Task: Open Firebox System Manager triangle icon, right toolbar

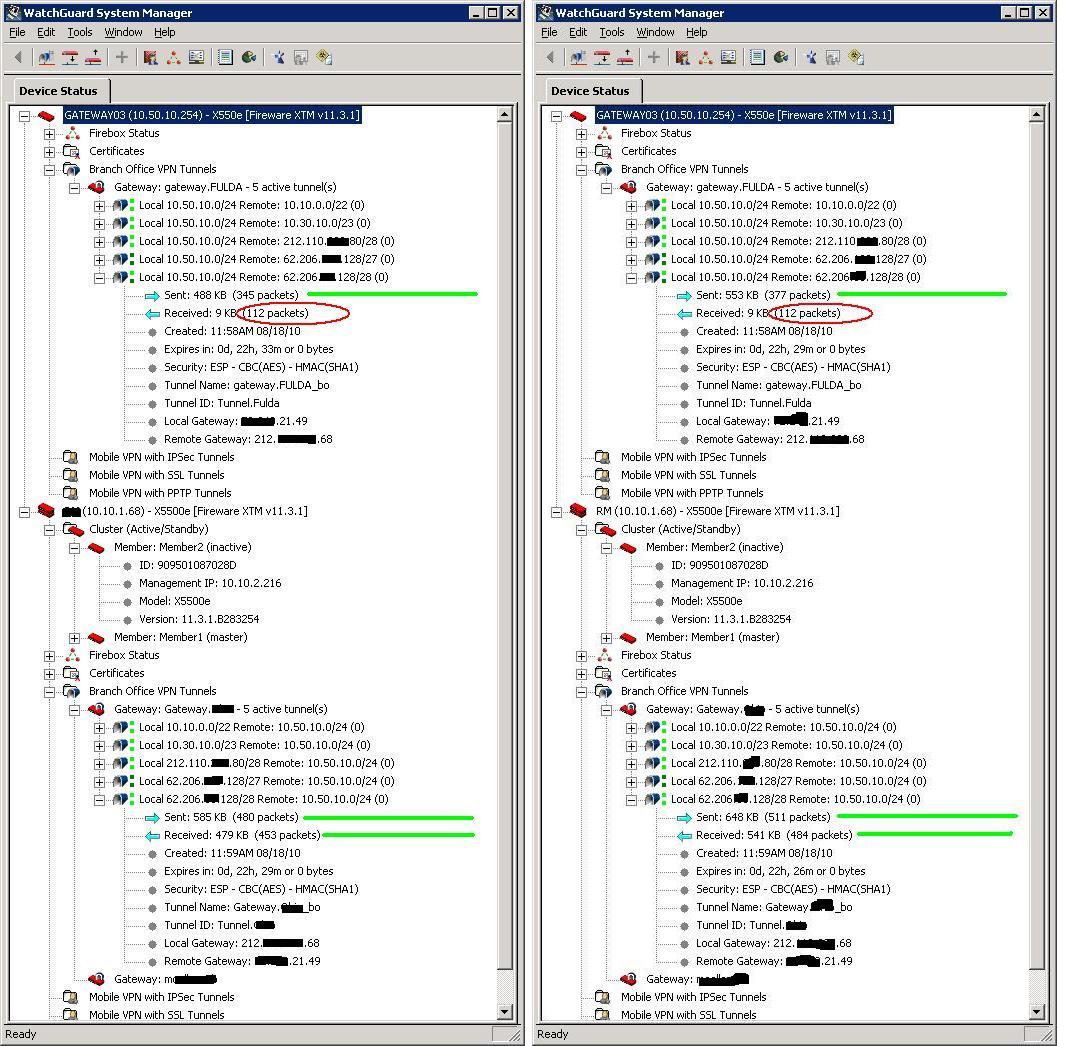Action: (x=706, y=57)
